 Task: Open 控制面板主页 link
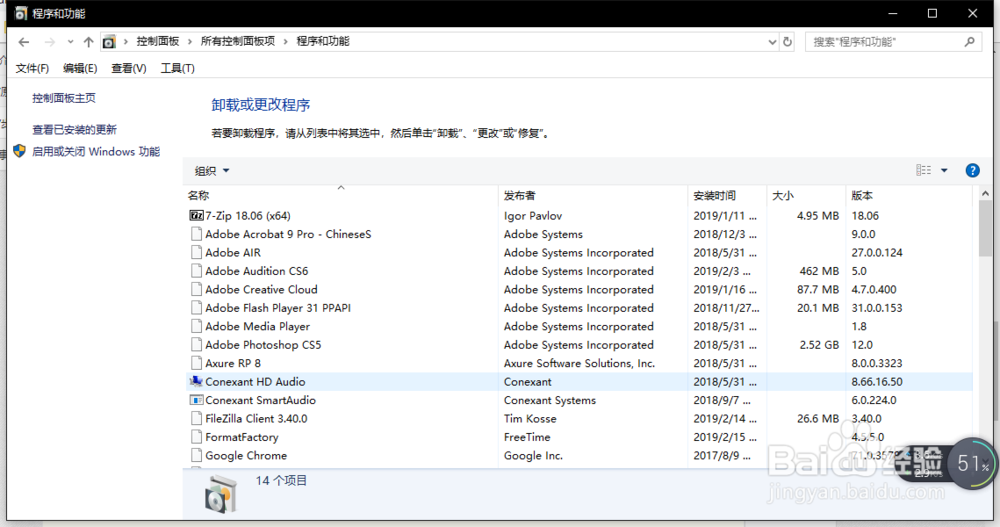click(64, 98)
